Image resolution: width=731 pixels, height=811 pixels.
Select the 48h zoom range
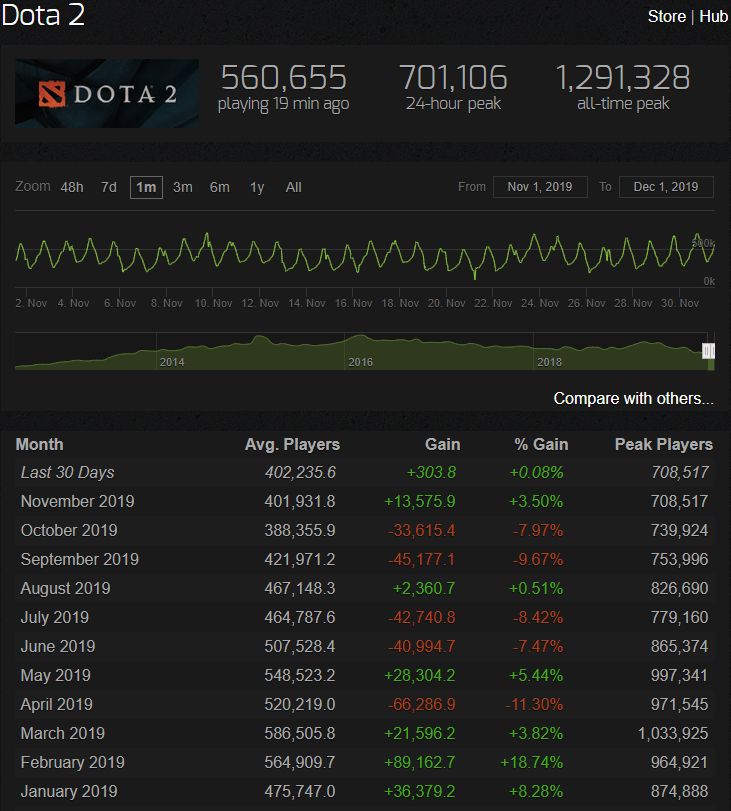(x=72, y=187)
